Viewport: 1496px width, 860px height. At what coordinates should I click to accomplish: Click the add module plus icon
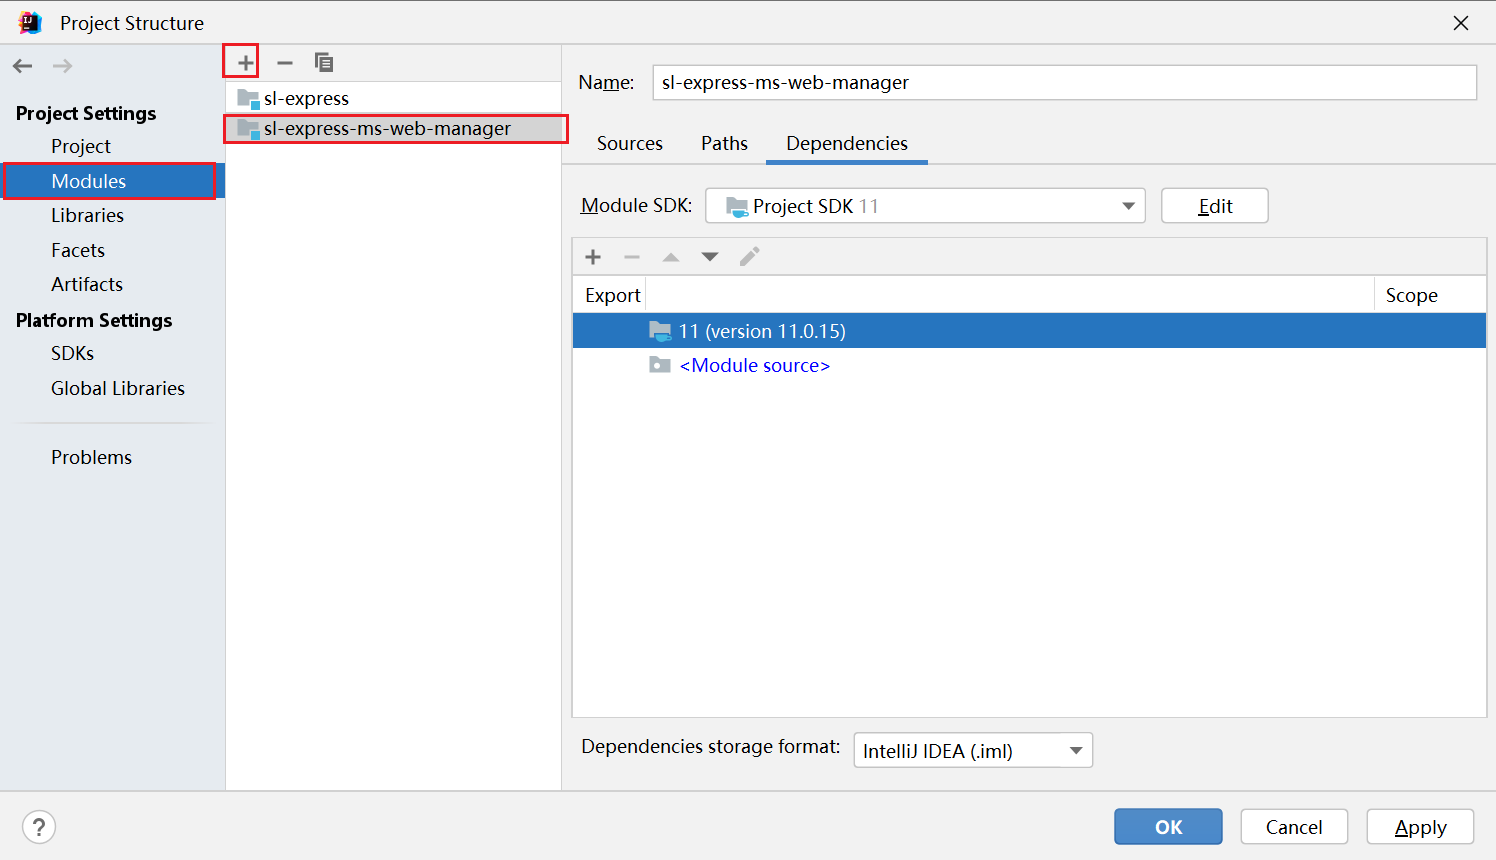(245, 63)
